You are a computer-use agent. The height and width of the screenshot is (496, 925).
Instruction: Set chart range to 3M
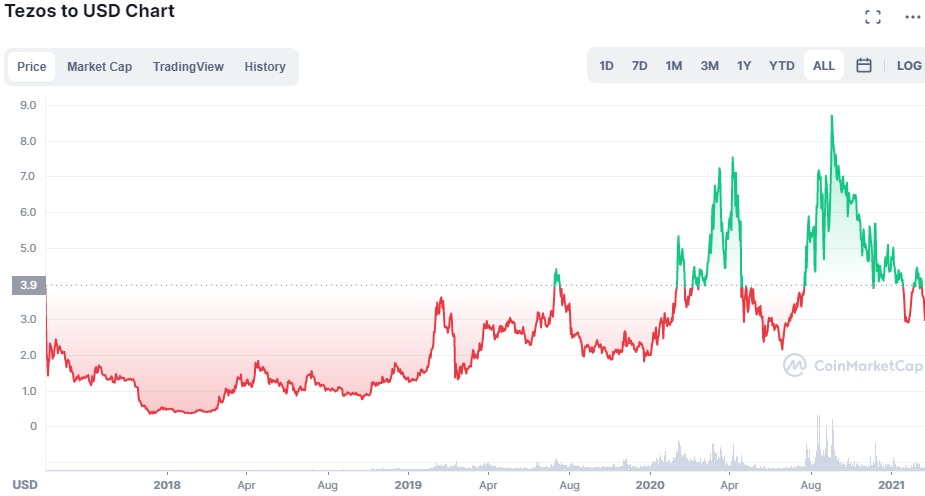tap(710, 65)
